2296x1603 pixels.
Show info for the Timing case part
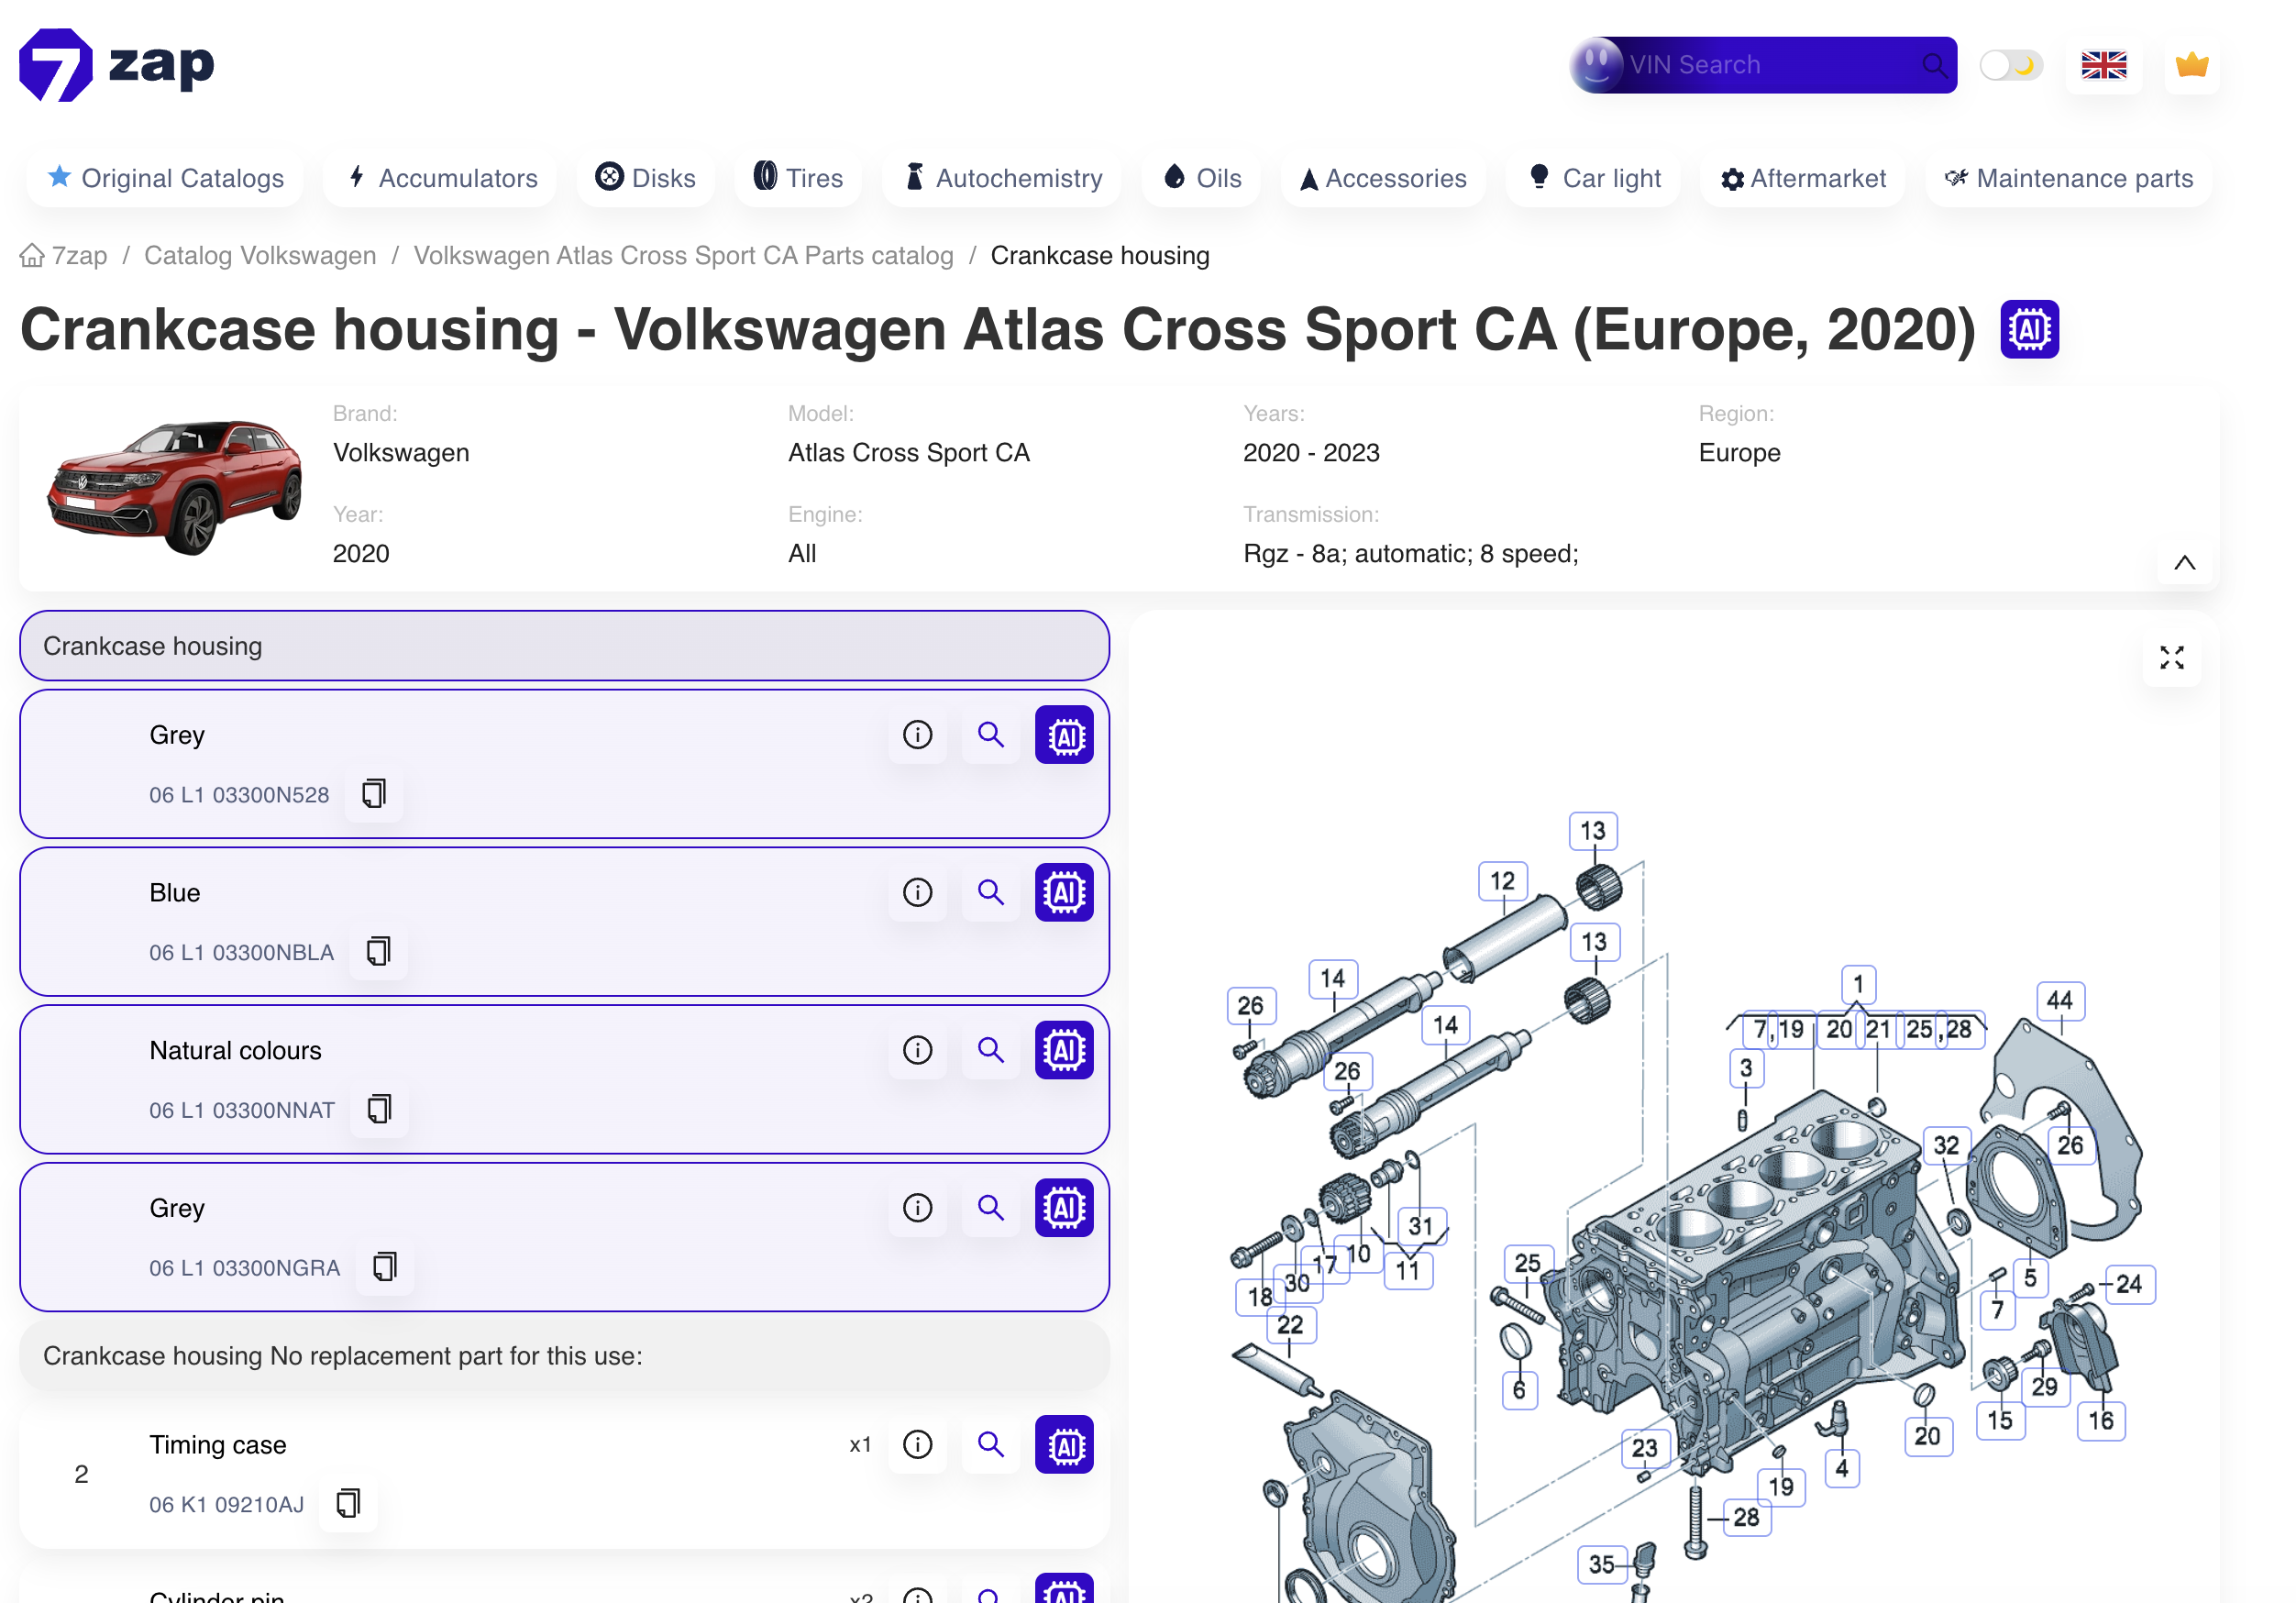click(x=917, y=1444)
